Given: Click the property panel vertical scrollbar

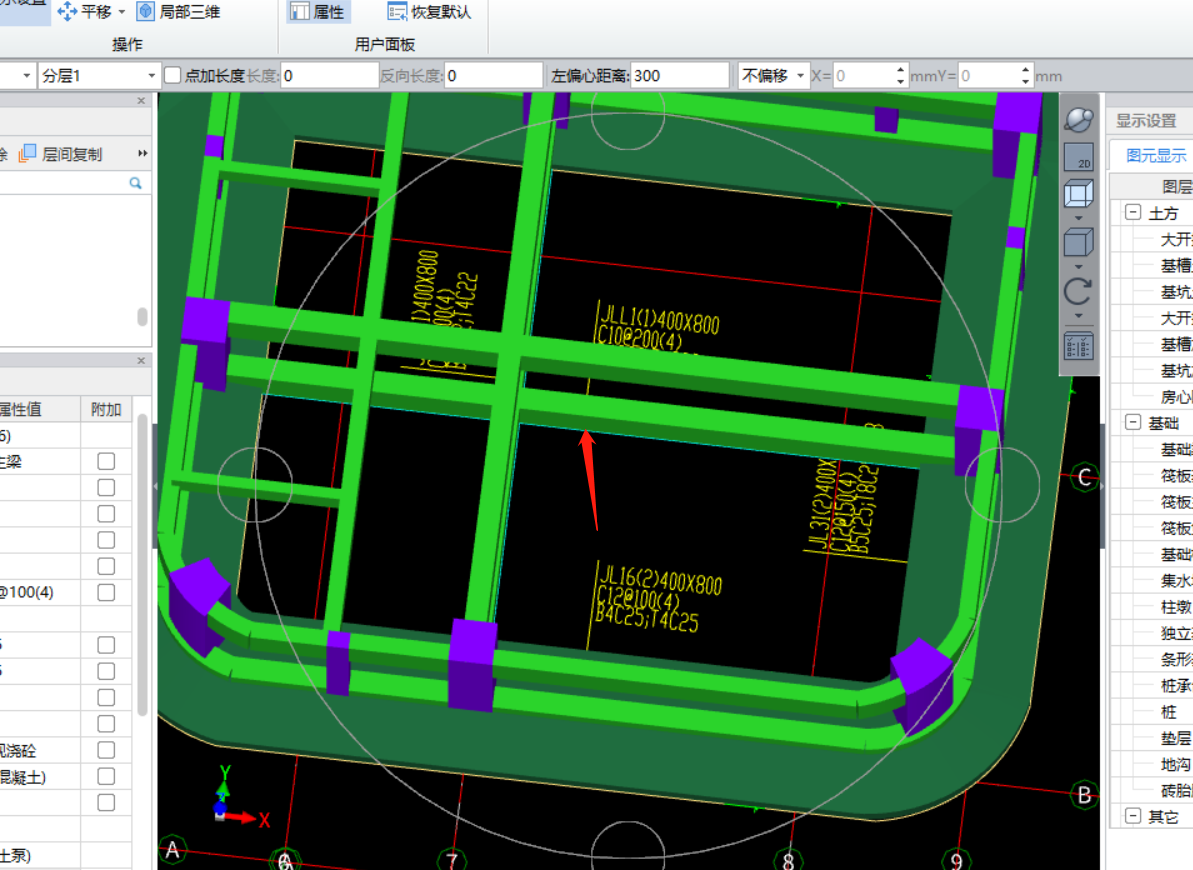Looking at the screenshot, I should click(x=142, y=563).
